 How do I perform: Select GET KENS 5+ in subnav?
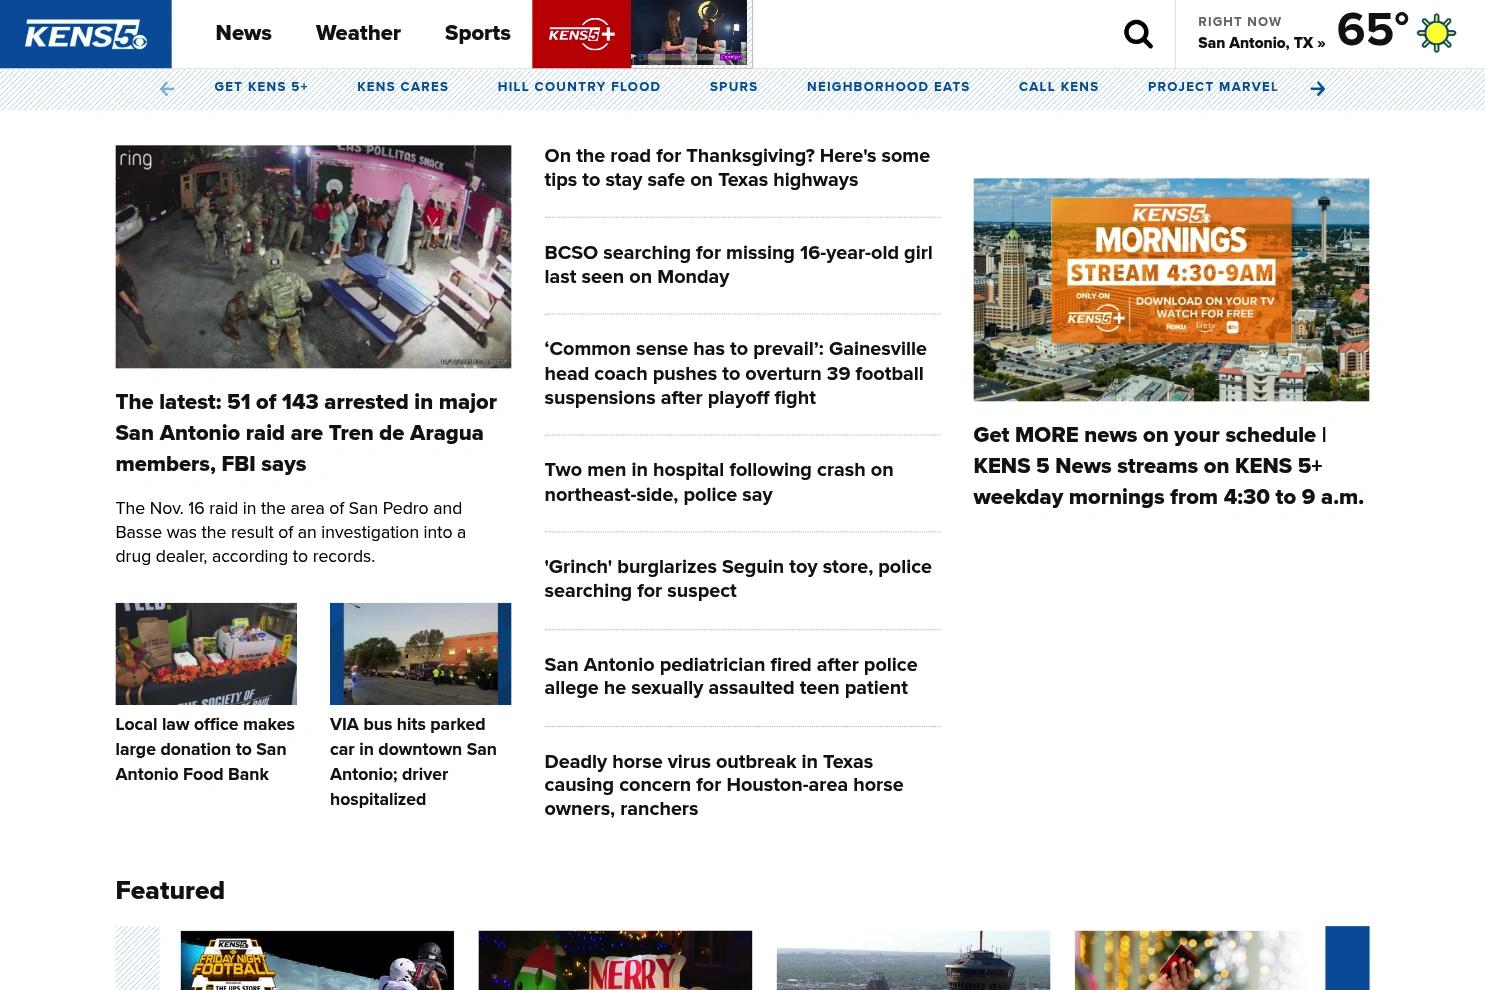[x=261, y=87]
